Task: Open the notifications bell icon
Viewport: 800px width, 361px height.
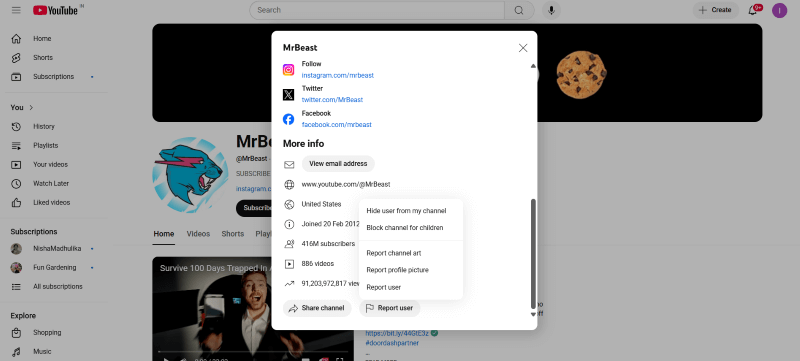Action: coord(753,10)
